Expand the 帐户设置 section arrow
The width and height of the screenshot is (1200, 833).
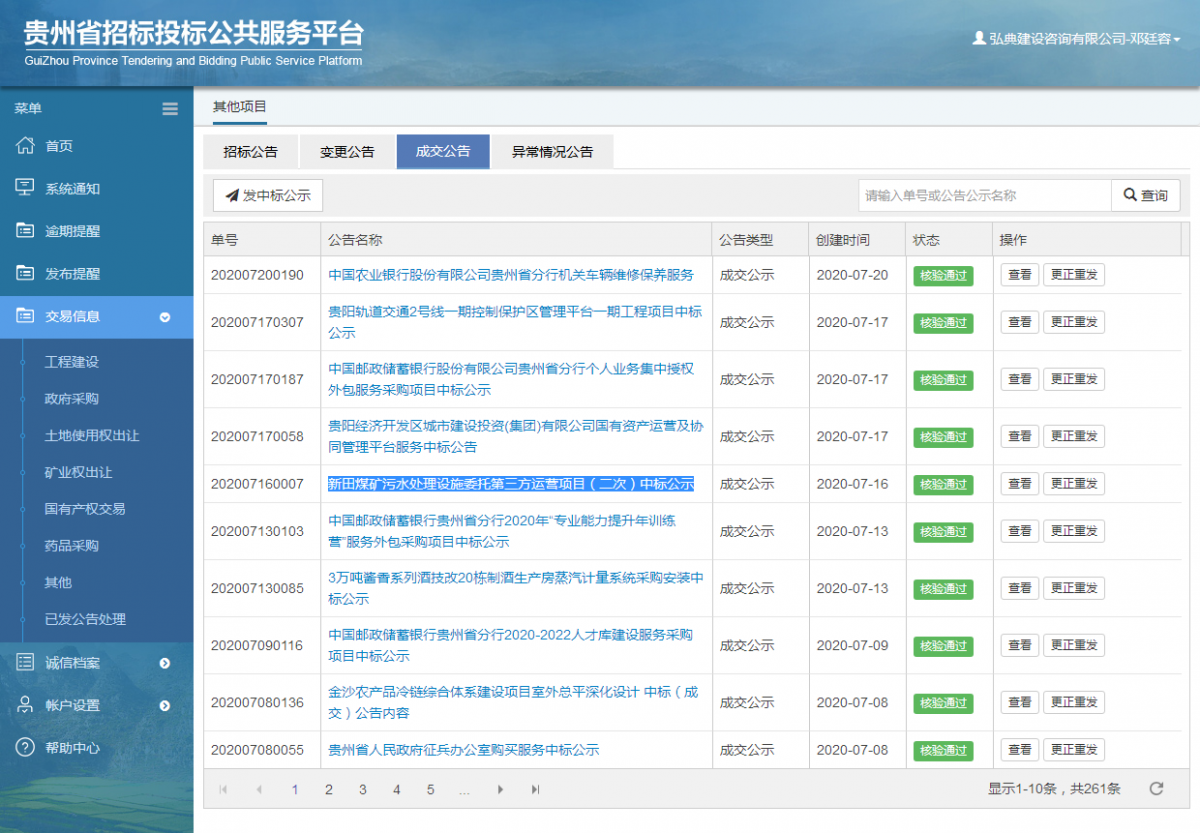(165, 706)
